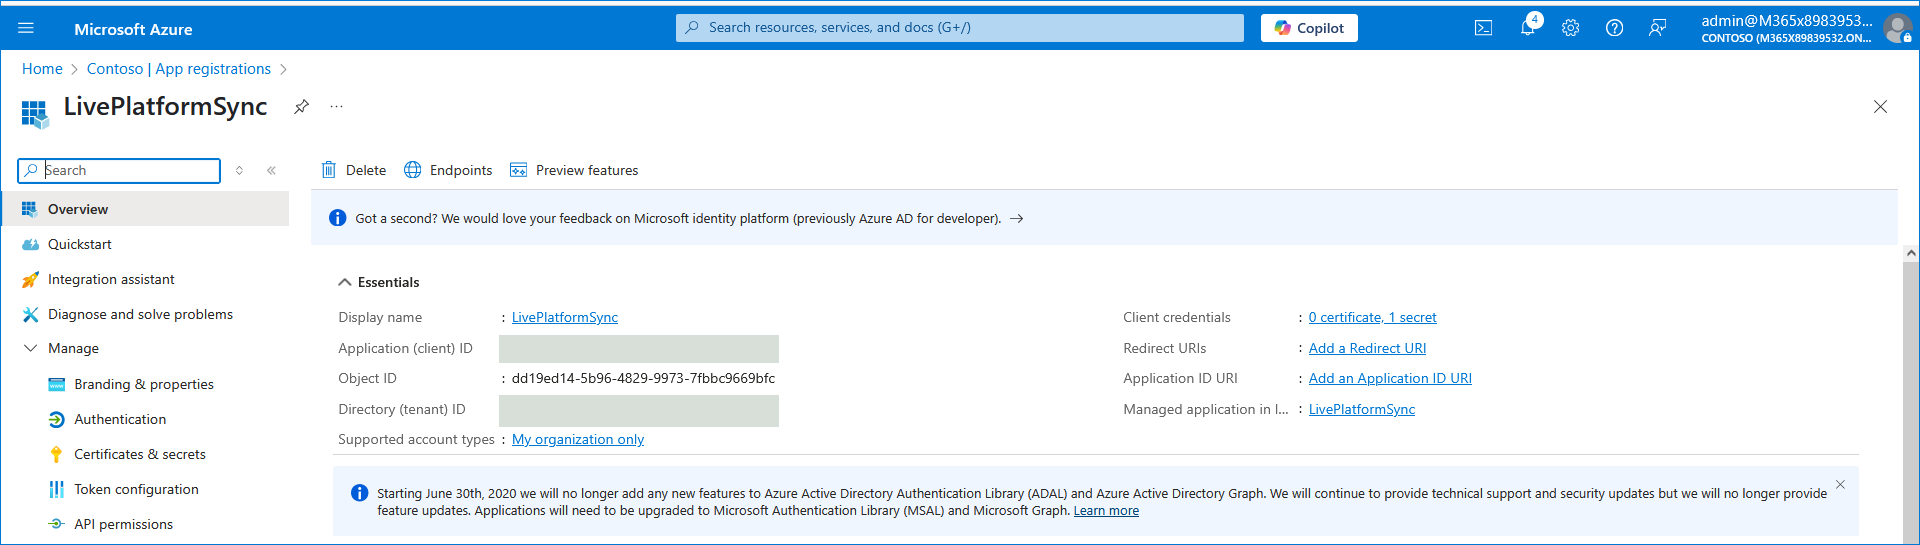This screenshot has width=1920, height=545.
Task: Focus the global search resources box
Action: coord(960,28)
